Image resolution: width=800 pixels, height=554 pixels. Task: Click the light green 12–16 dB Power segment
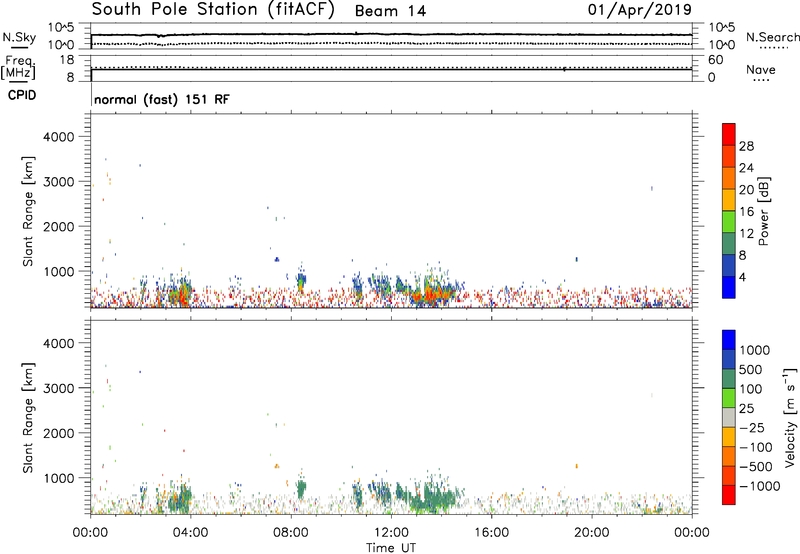point(729,221)
